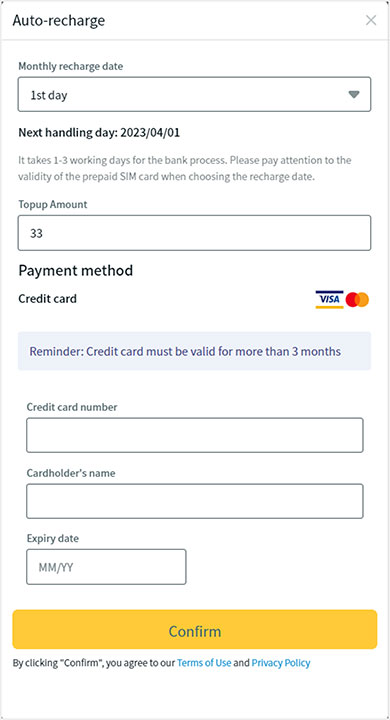Close the Auto-recharge dialog

371,20
